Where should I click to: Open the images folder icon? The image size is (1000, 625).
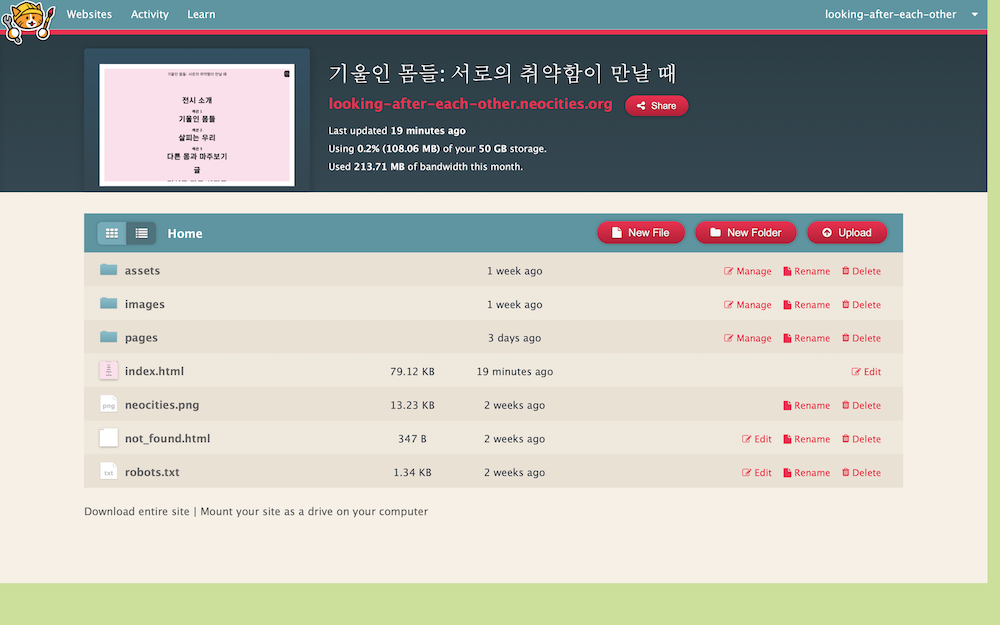(x=108, y=303)
